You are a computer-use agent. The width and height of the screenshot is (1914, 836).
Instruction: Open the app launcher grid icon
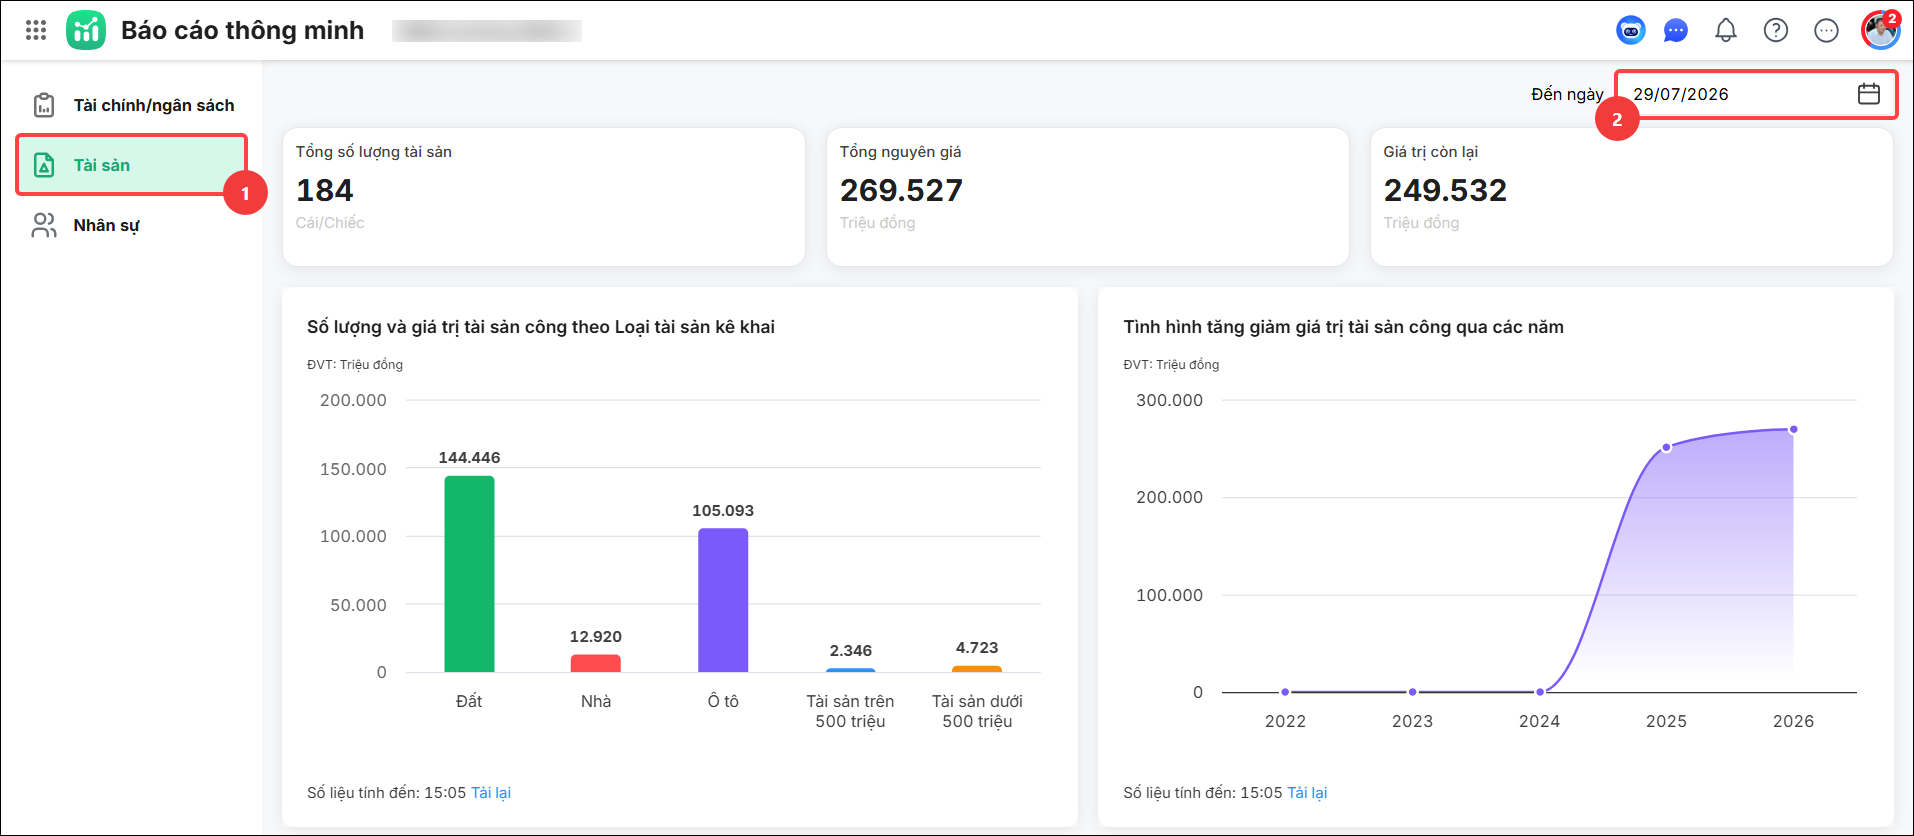tap(36, 30)
